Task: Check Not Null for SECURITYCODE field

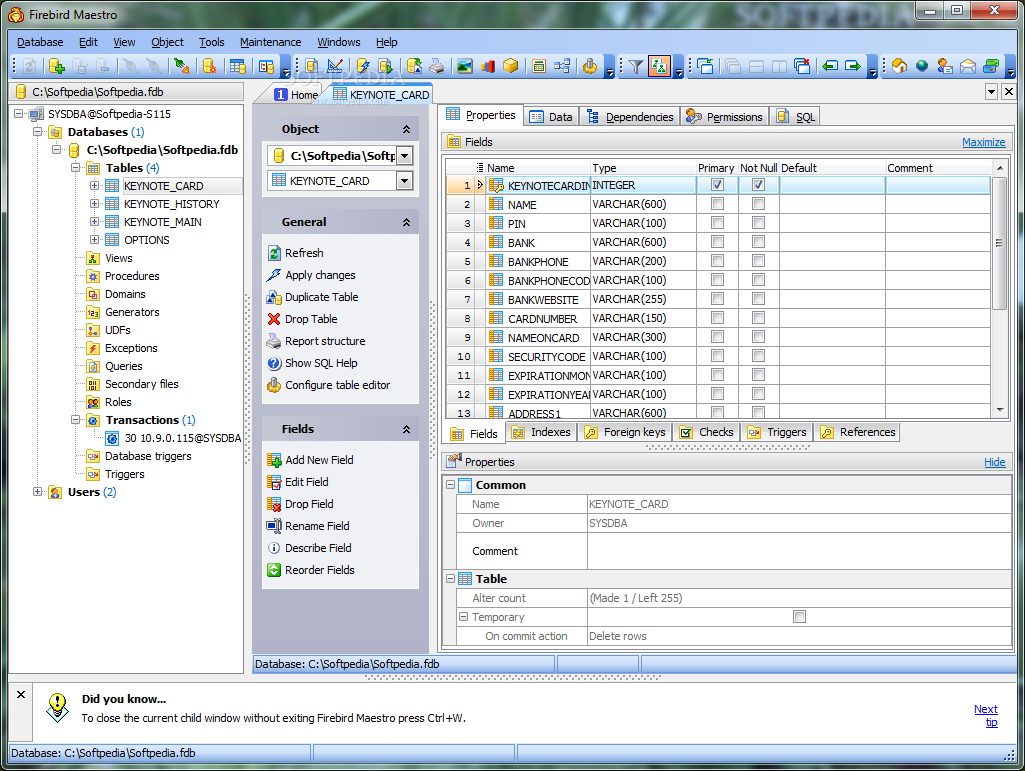Action: point(758,356)
